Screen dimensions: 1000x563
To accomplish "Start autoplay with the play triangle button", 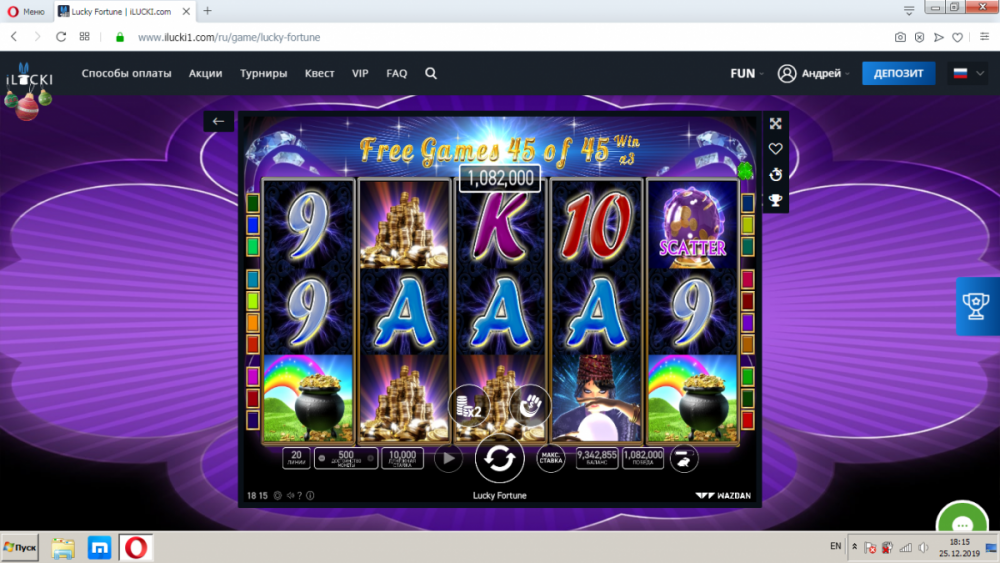I will [448, 458].
